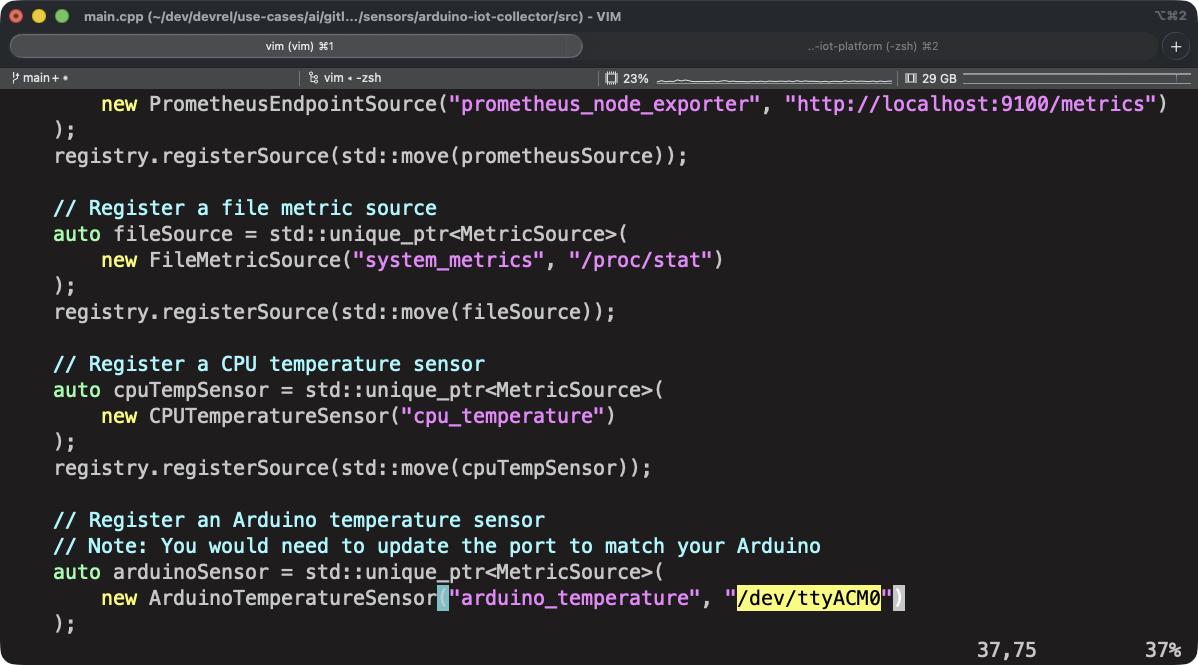The image size is (1198, 665).
Task: Click PrometheusEndpointSource class name
Action: (293, 104)
